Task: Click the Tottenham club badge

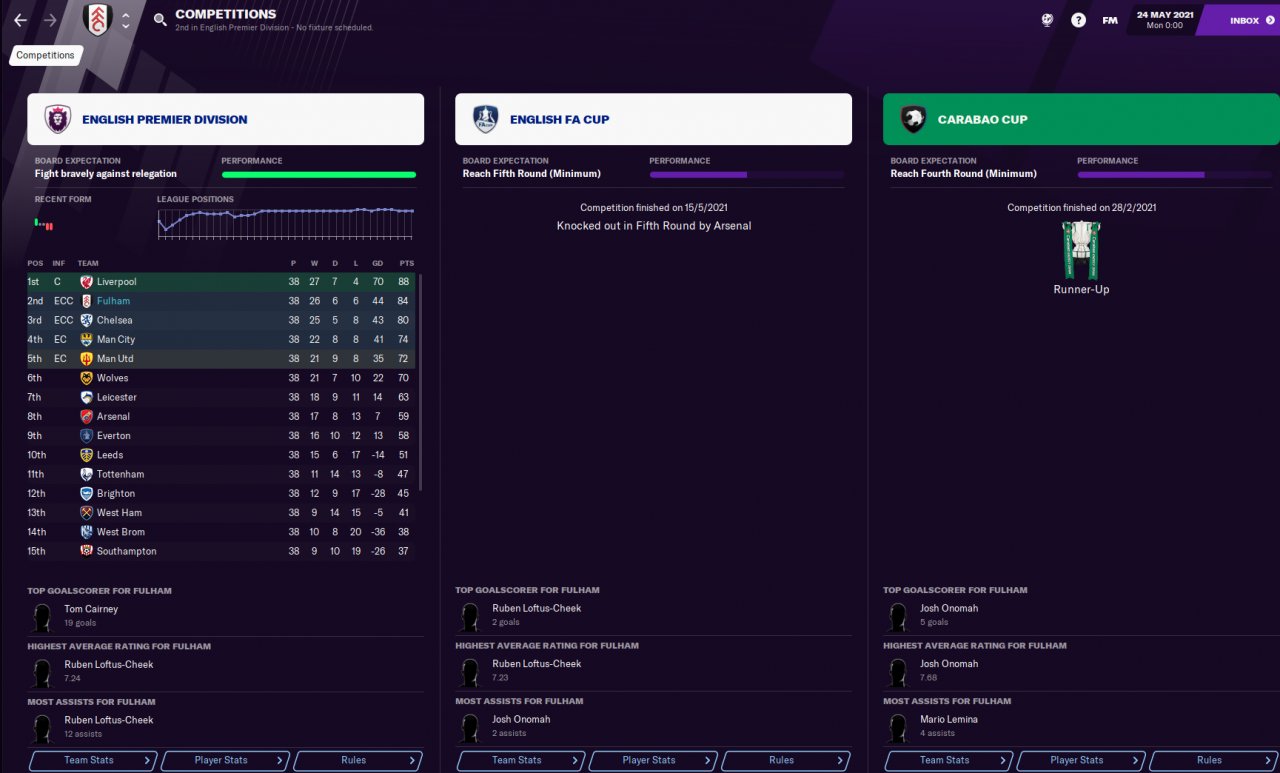Action: click(x=86, y=474)
